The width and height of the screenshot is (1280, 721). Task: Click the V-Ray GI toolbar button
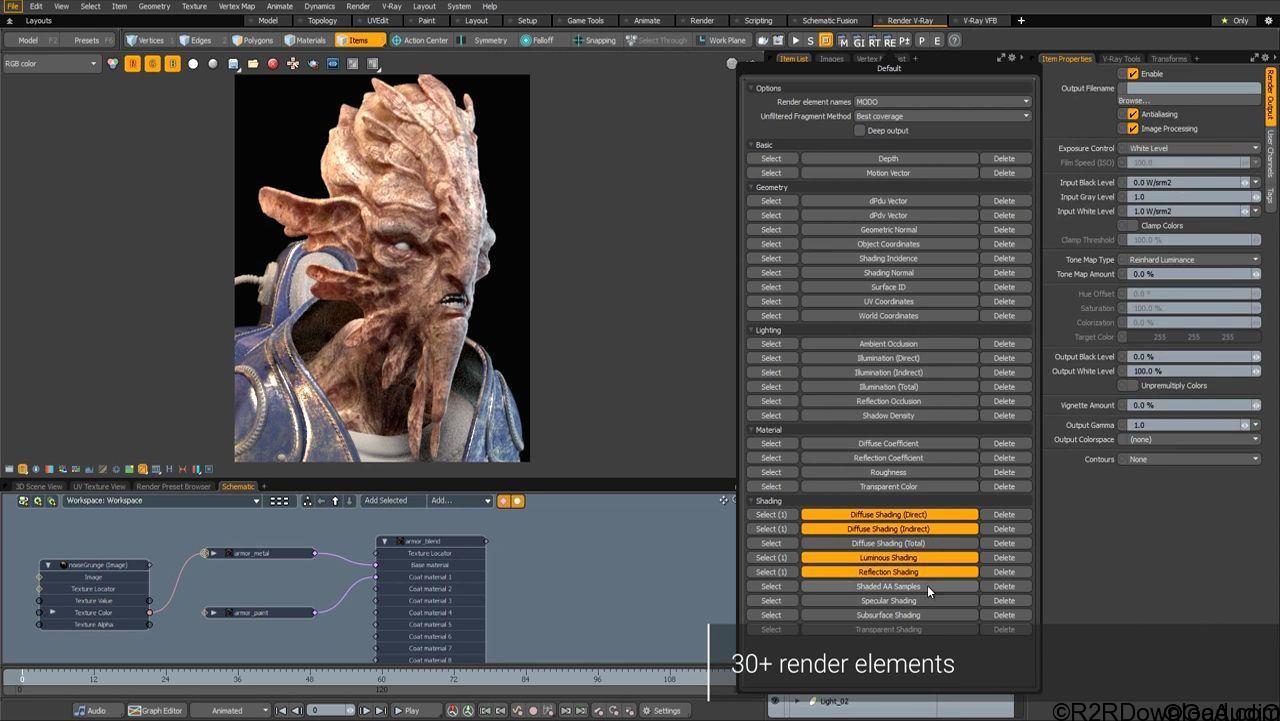(858, 40)
